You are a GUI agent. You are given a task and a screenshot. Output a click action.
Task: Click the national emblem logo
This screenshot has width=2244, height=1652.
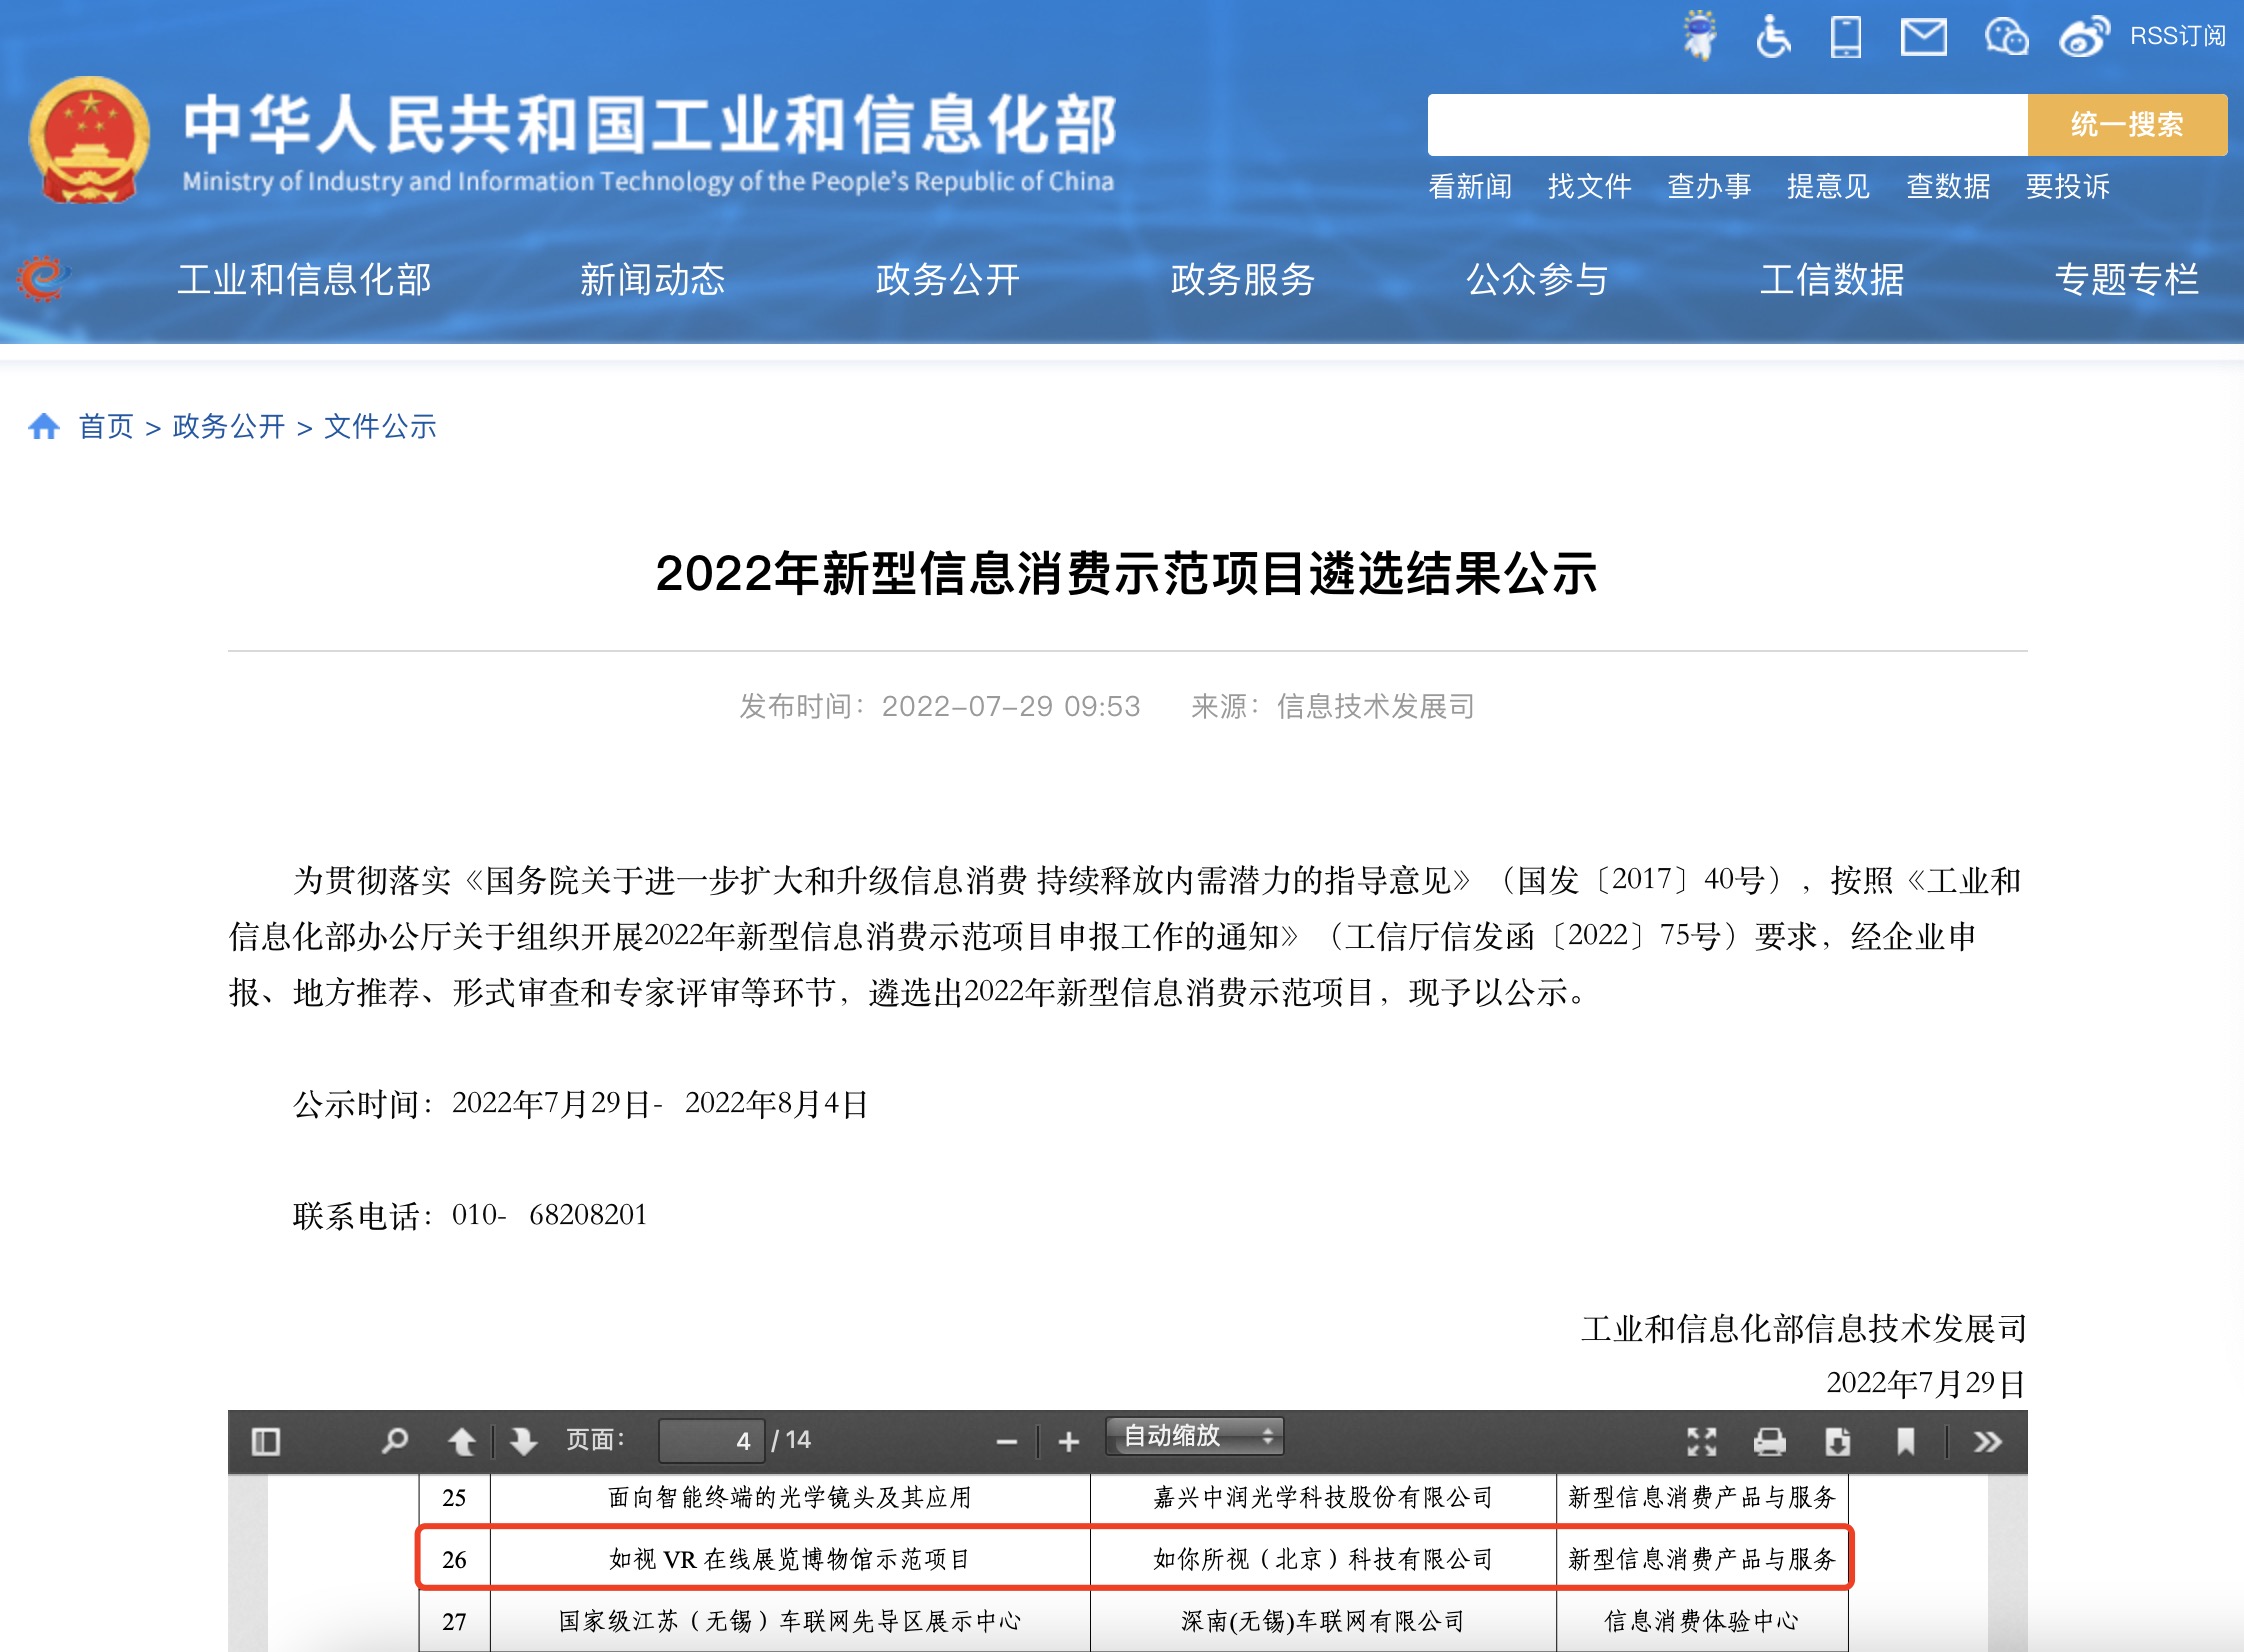coord(90,140)
